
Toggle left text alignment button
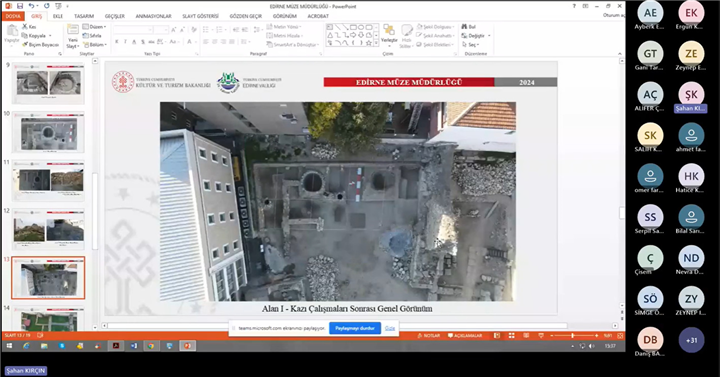click(x=206, y=42)
